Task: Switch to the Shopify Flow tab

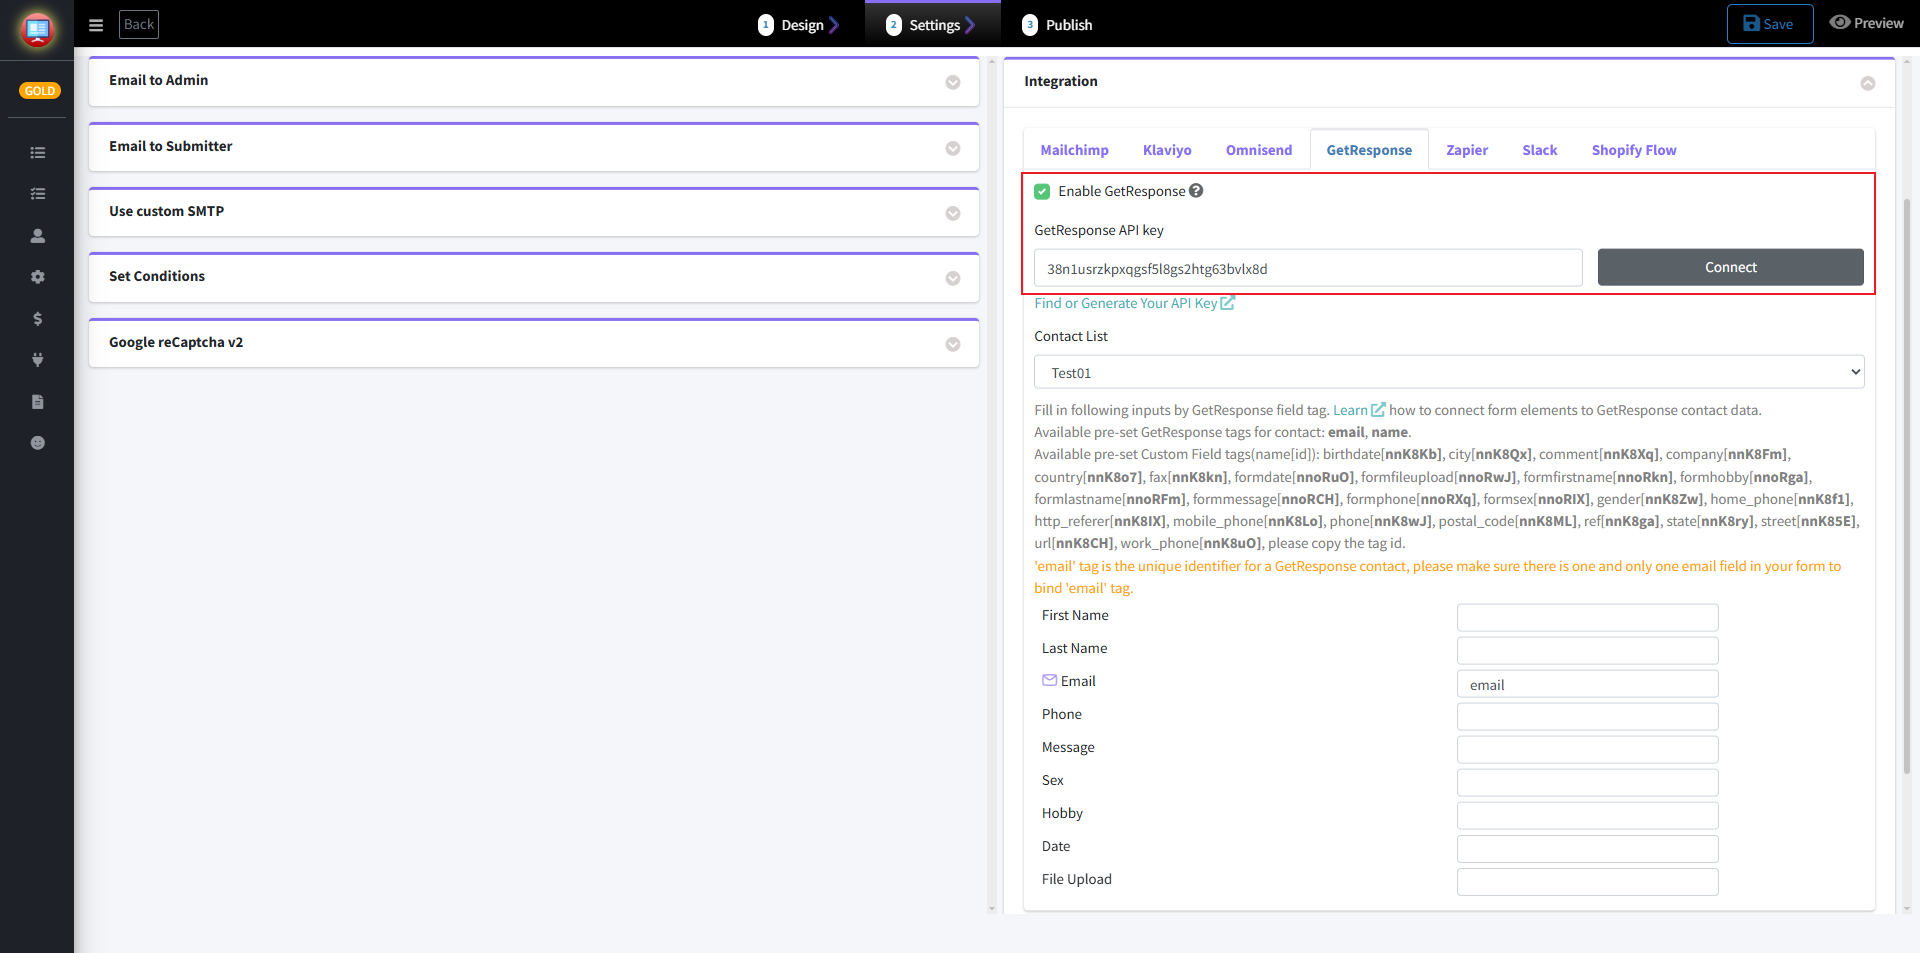Action: coord(1634,150)
